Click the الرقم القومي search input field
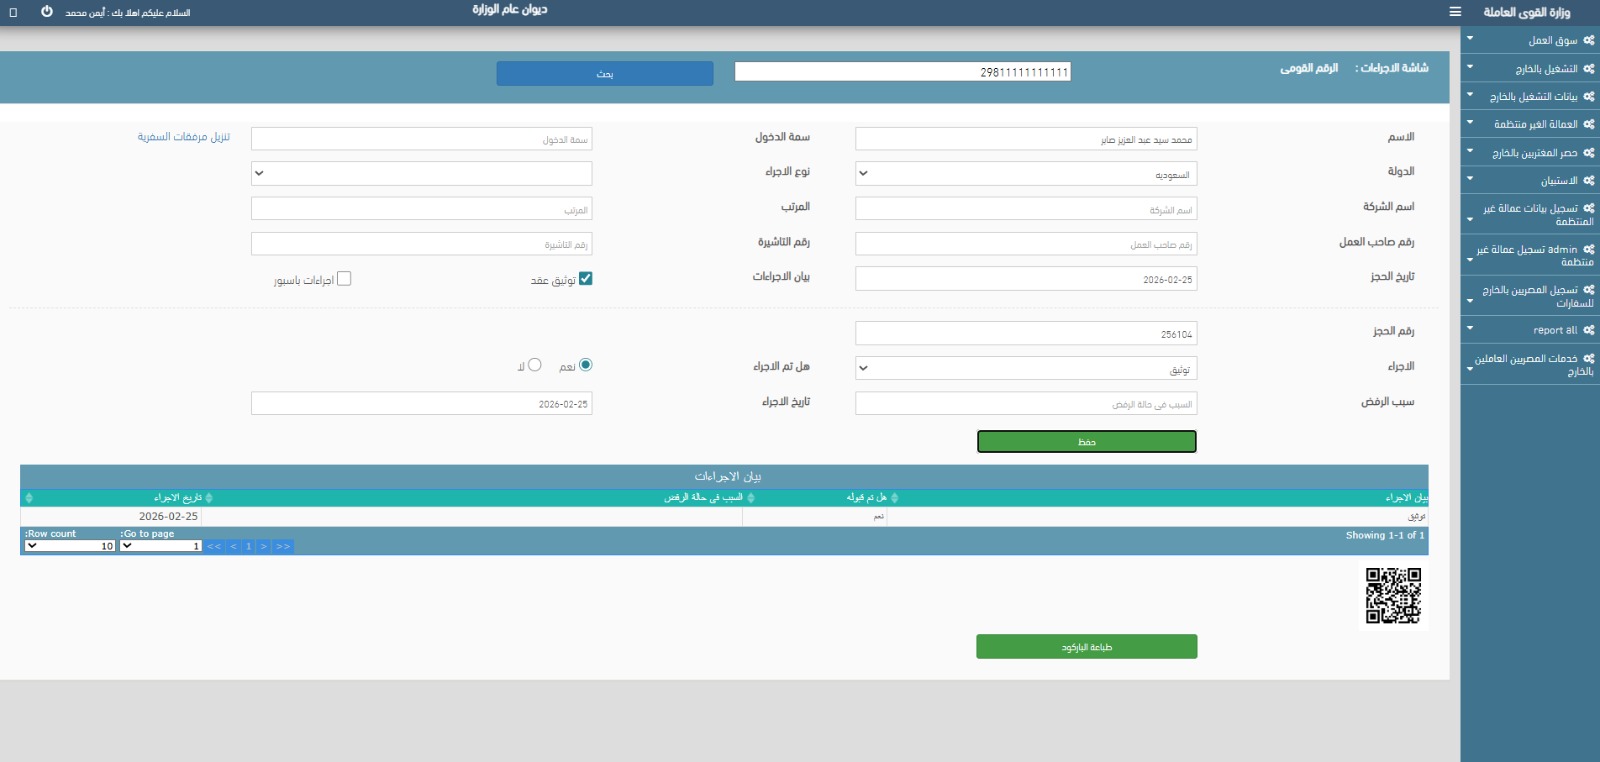Viewport: 1600px width, 762px height. click(902, 72)
